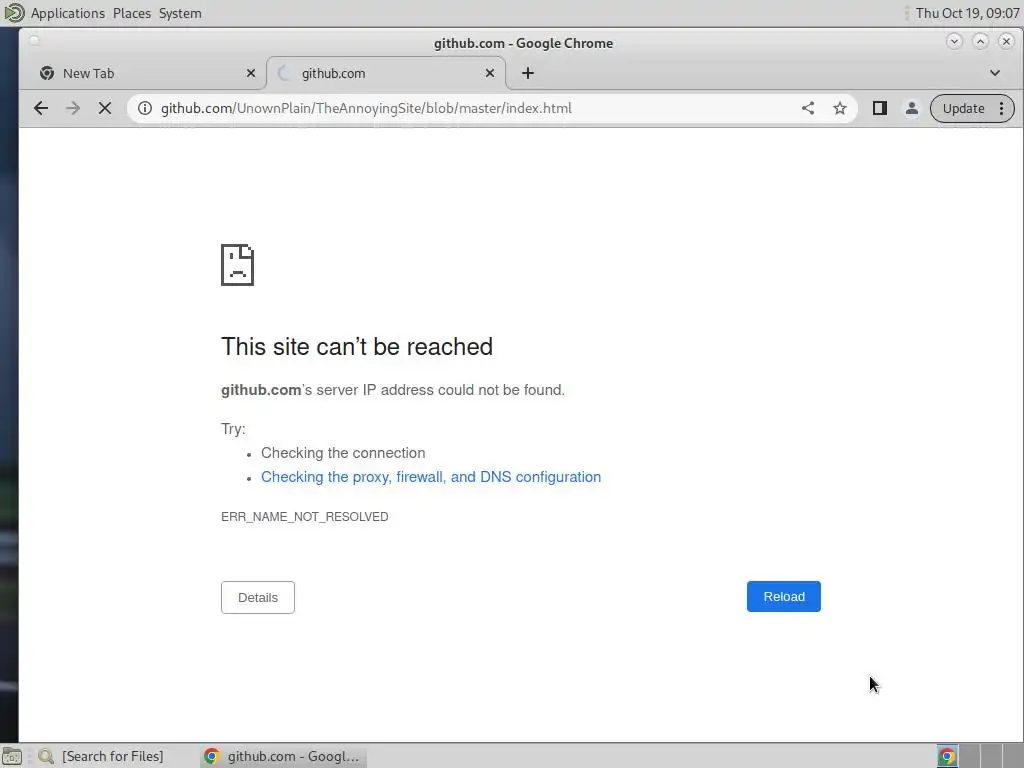The image size is (1024, 768).
Task: Click 'This site can't be reached' heading
Action: click(x=357, y=347)
